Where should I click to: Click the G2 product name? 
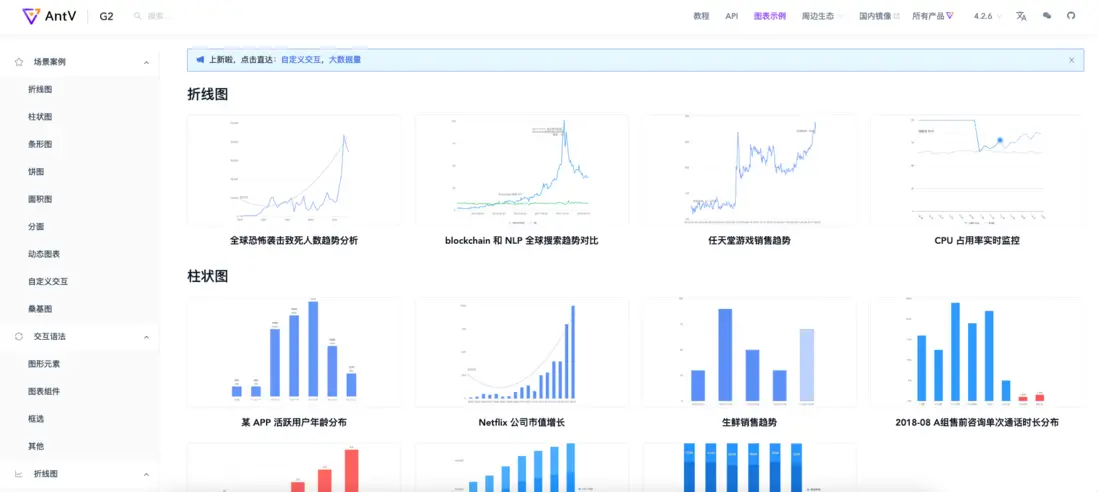click(x=106, y=15)
